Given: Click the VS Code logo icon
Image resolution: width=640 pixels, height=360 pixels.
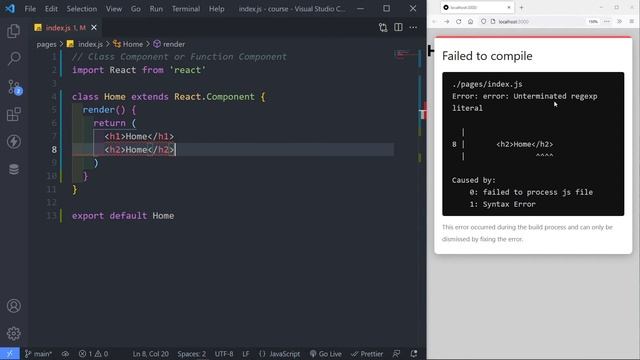Looking at the screenshot, I should [10, 9].
